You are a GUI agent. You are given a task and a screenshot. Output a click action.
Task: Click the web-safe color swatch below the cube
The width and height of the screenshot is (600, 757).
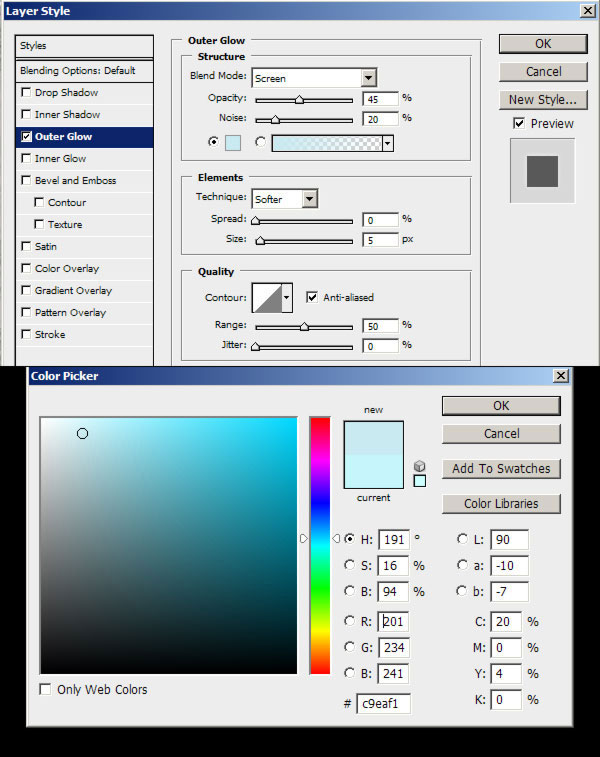pyautogui.click(x=419, y=481)
